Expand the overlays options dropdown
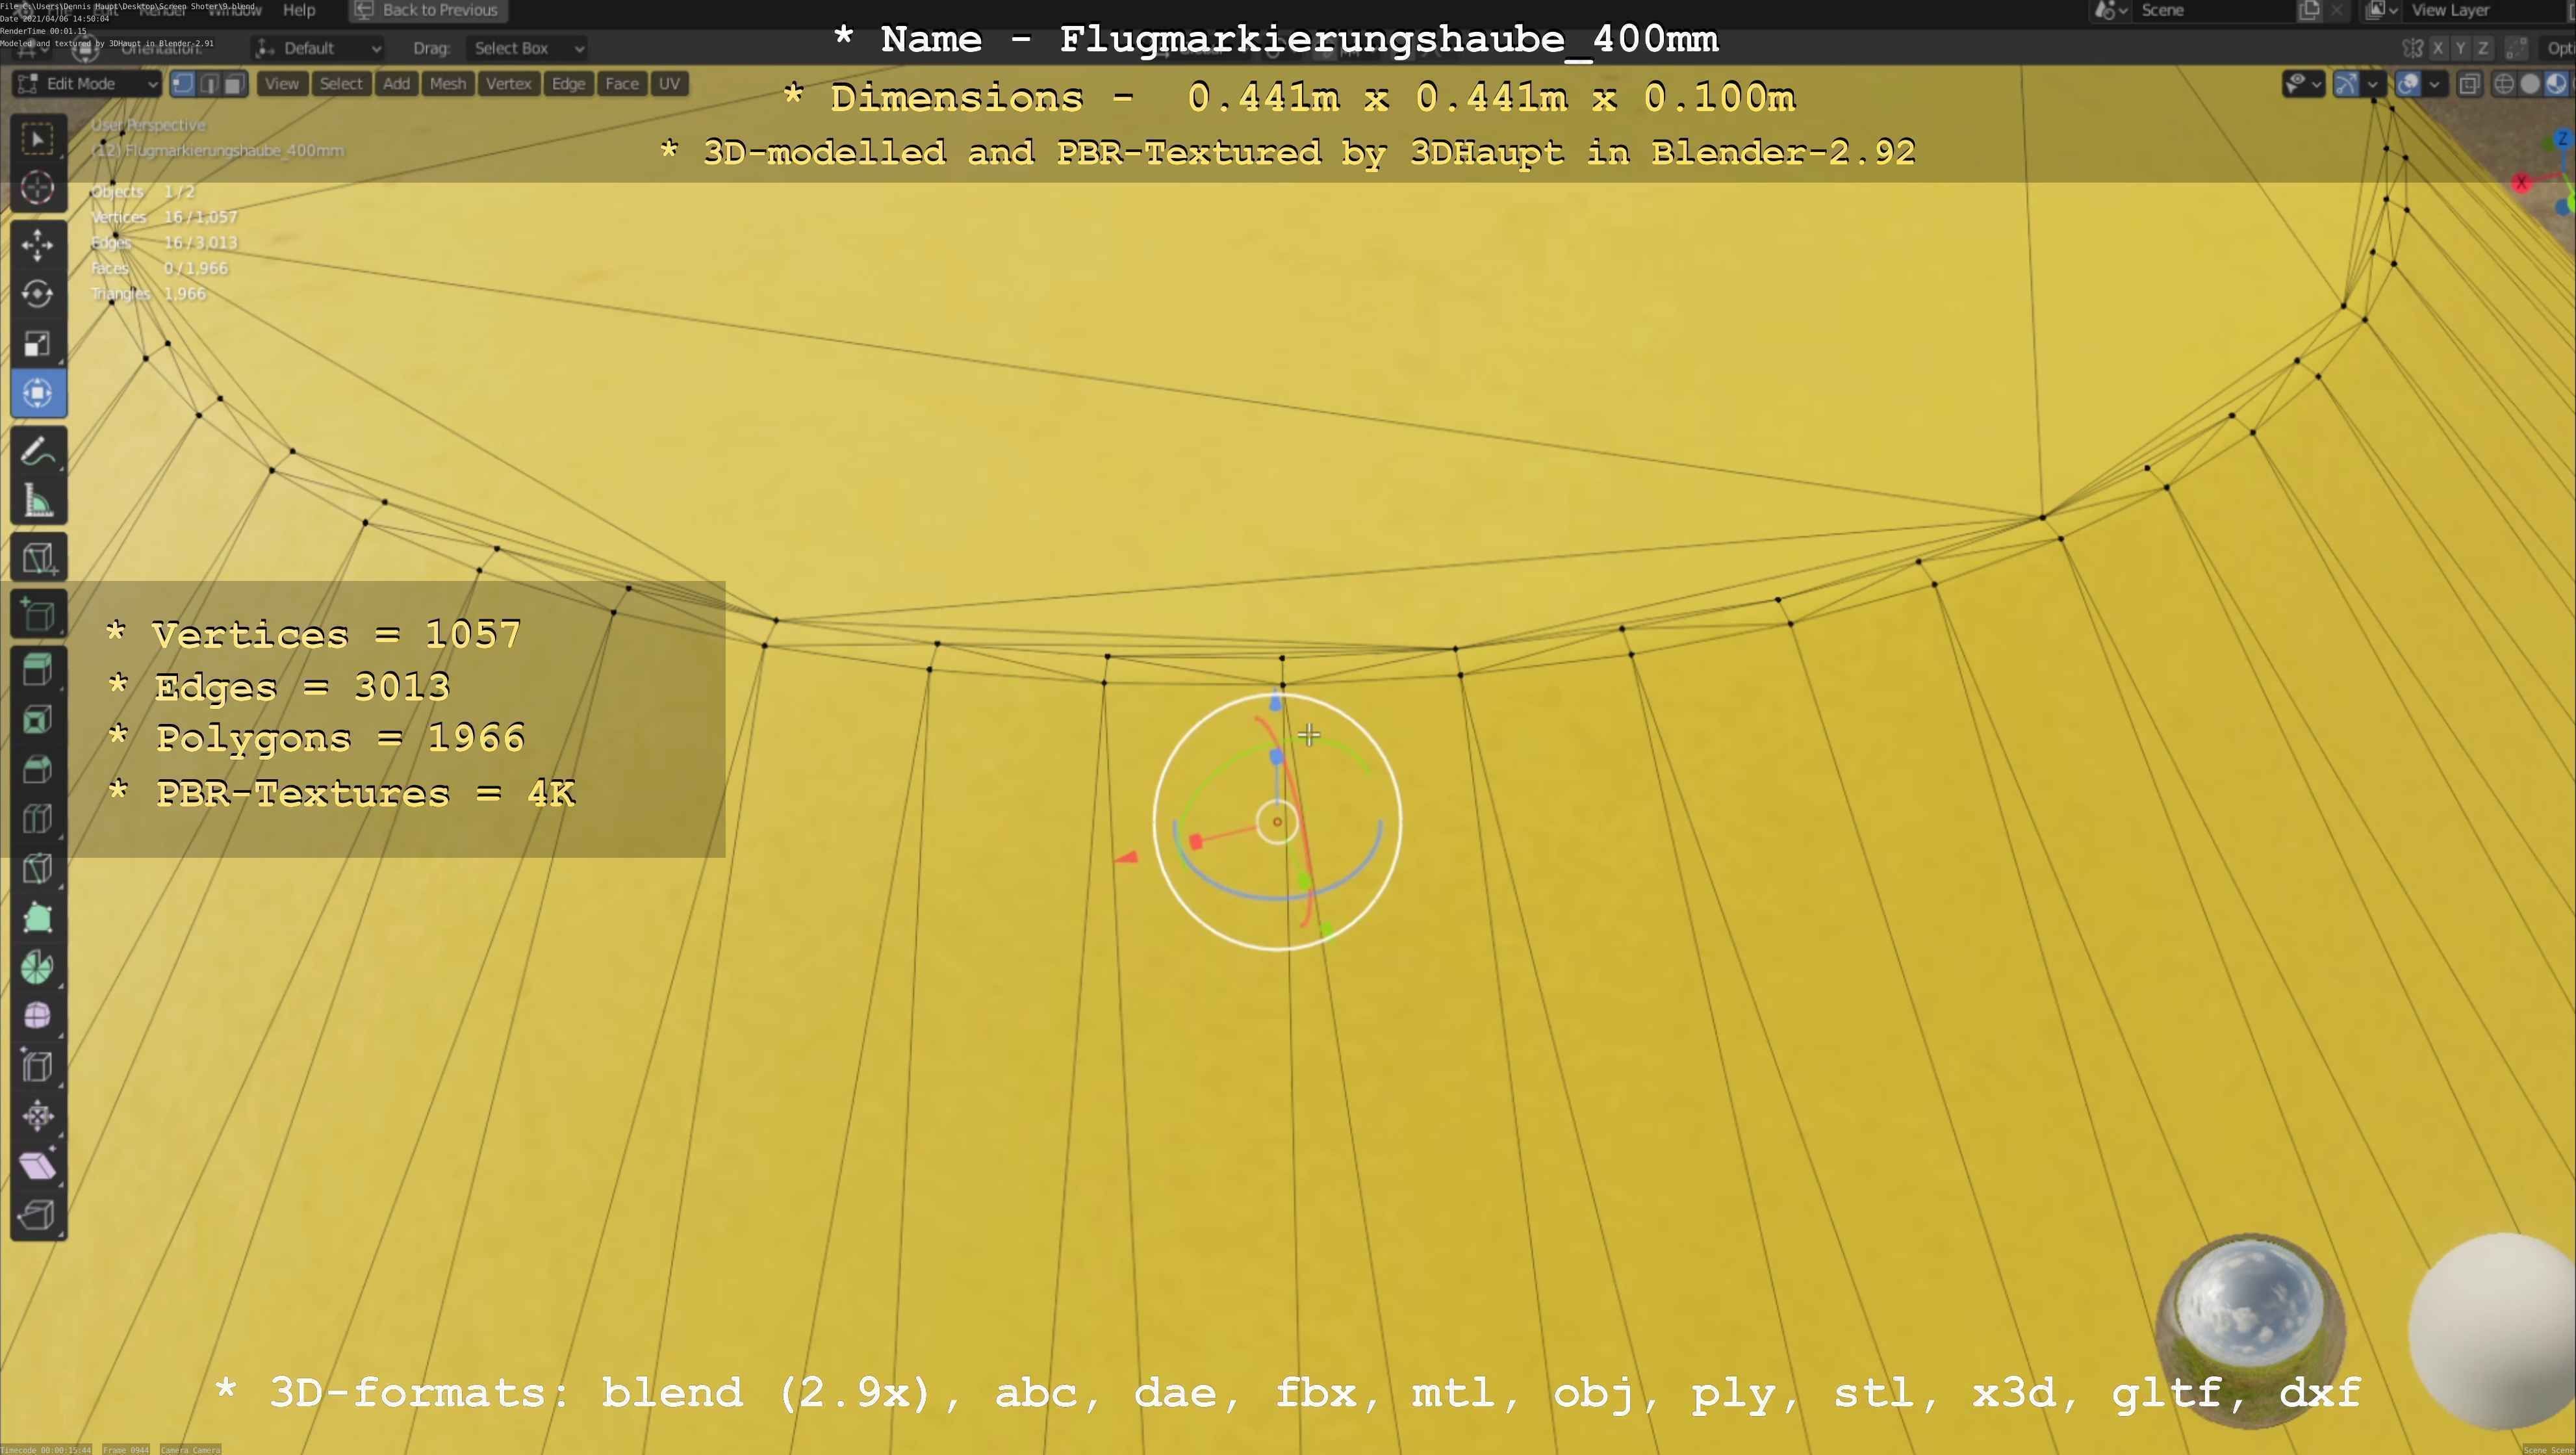This screenshot has height=1455, width=2576. click(2434, 84)
